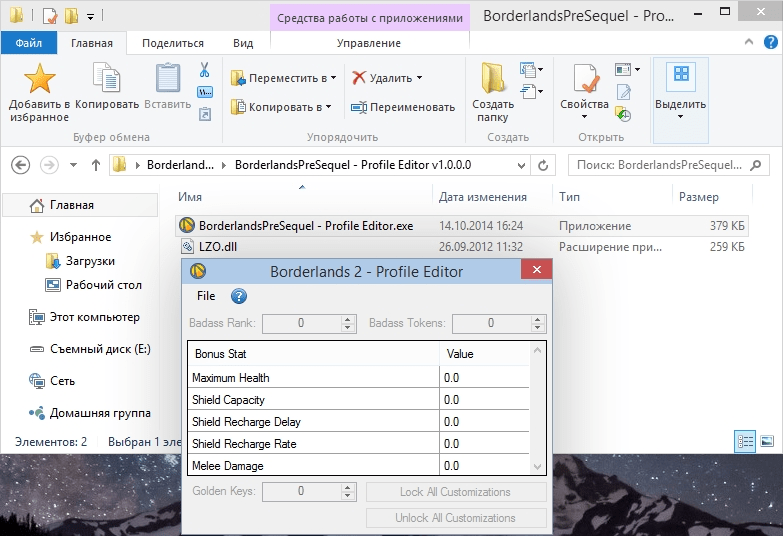
Task: Click the bonus stat list scroll-down arrow
Action: click(539, 466)
